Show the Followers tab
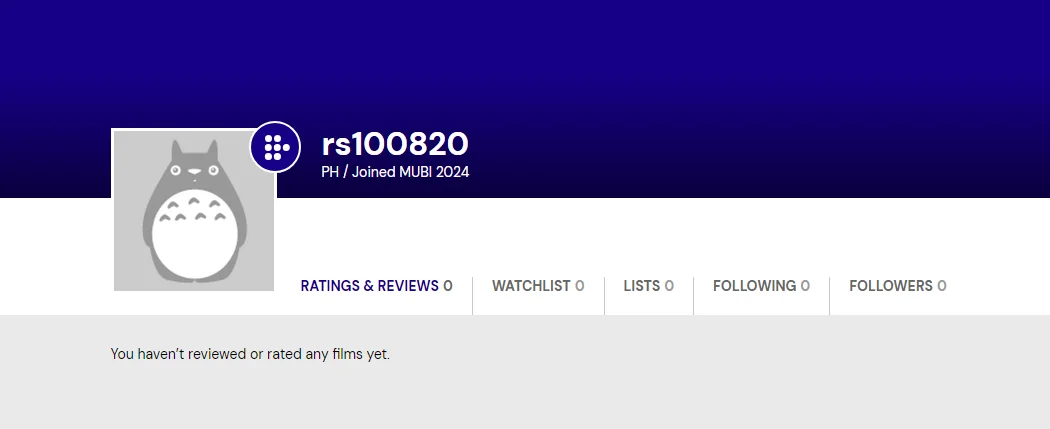This screenshot has width=1050, height=429. coord(897,286)
